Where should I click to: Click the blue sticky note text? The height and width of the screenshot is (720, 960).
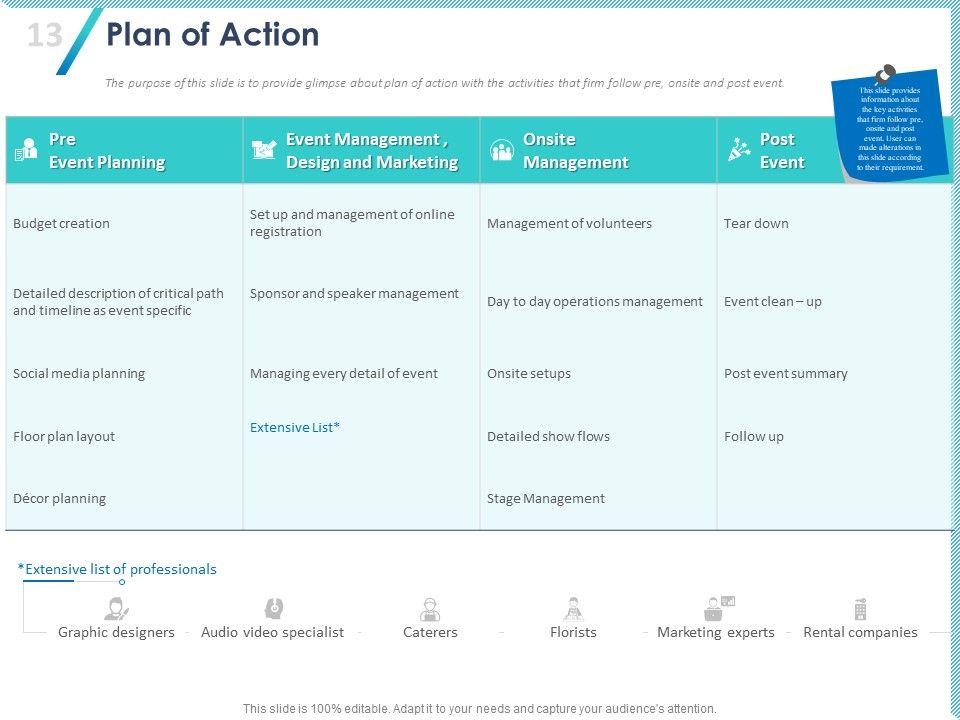pos(889,131)
